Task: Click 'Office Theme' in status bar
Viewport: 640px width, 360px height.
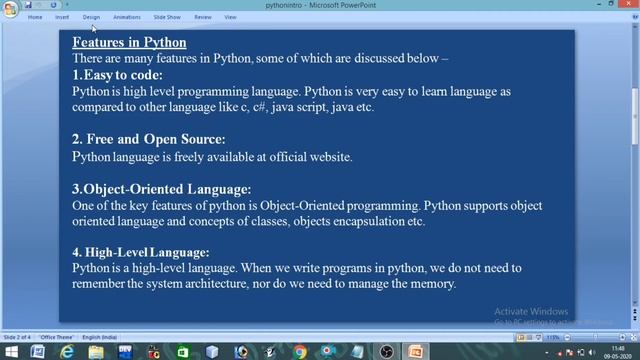Action: (x=57, y=338)
